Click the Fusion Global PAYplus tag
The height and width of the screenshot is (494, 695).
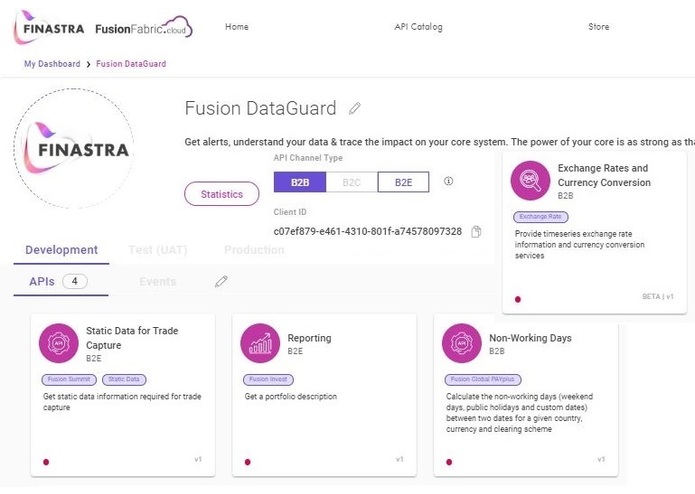point(483,379)
